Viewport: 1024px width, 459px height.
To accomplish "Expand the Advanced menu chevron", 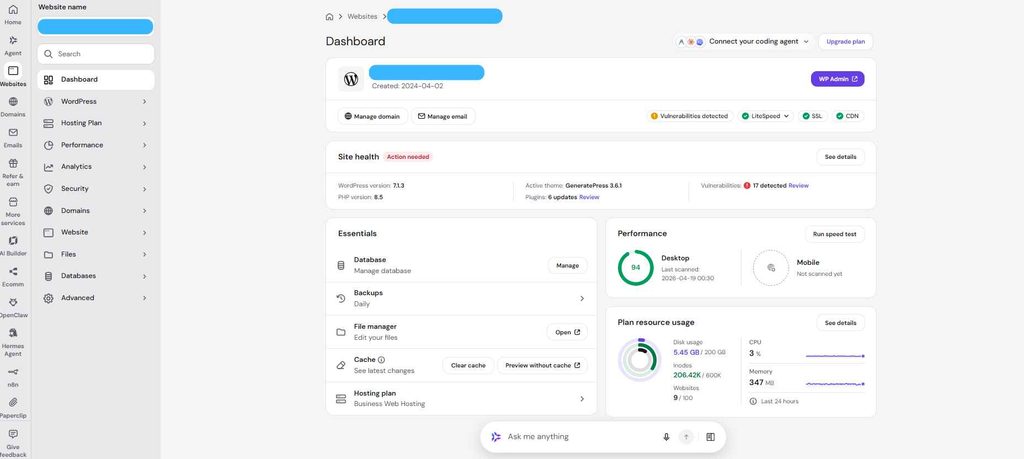I will [x=144, y=298].
